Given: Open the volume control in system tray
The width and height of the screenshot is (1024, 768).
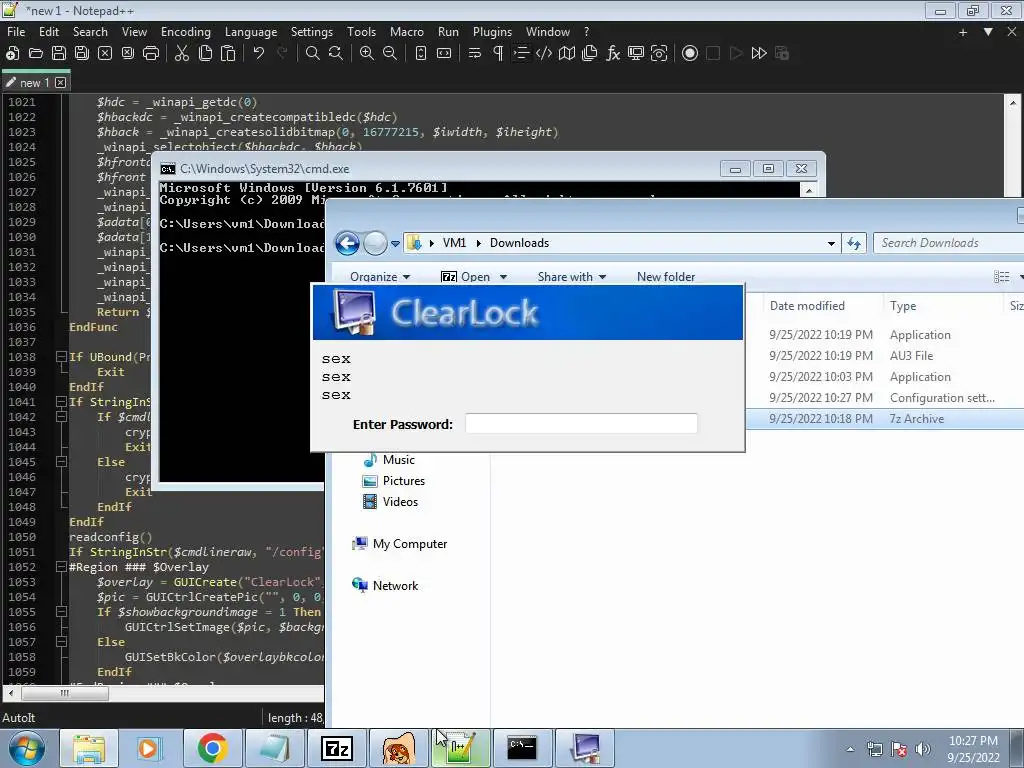Looking at the screenshot, I should 922,749.
